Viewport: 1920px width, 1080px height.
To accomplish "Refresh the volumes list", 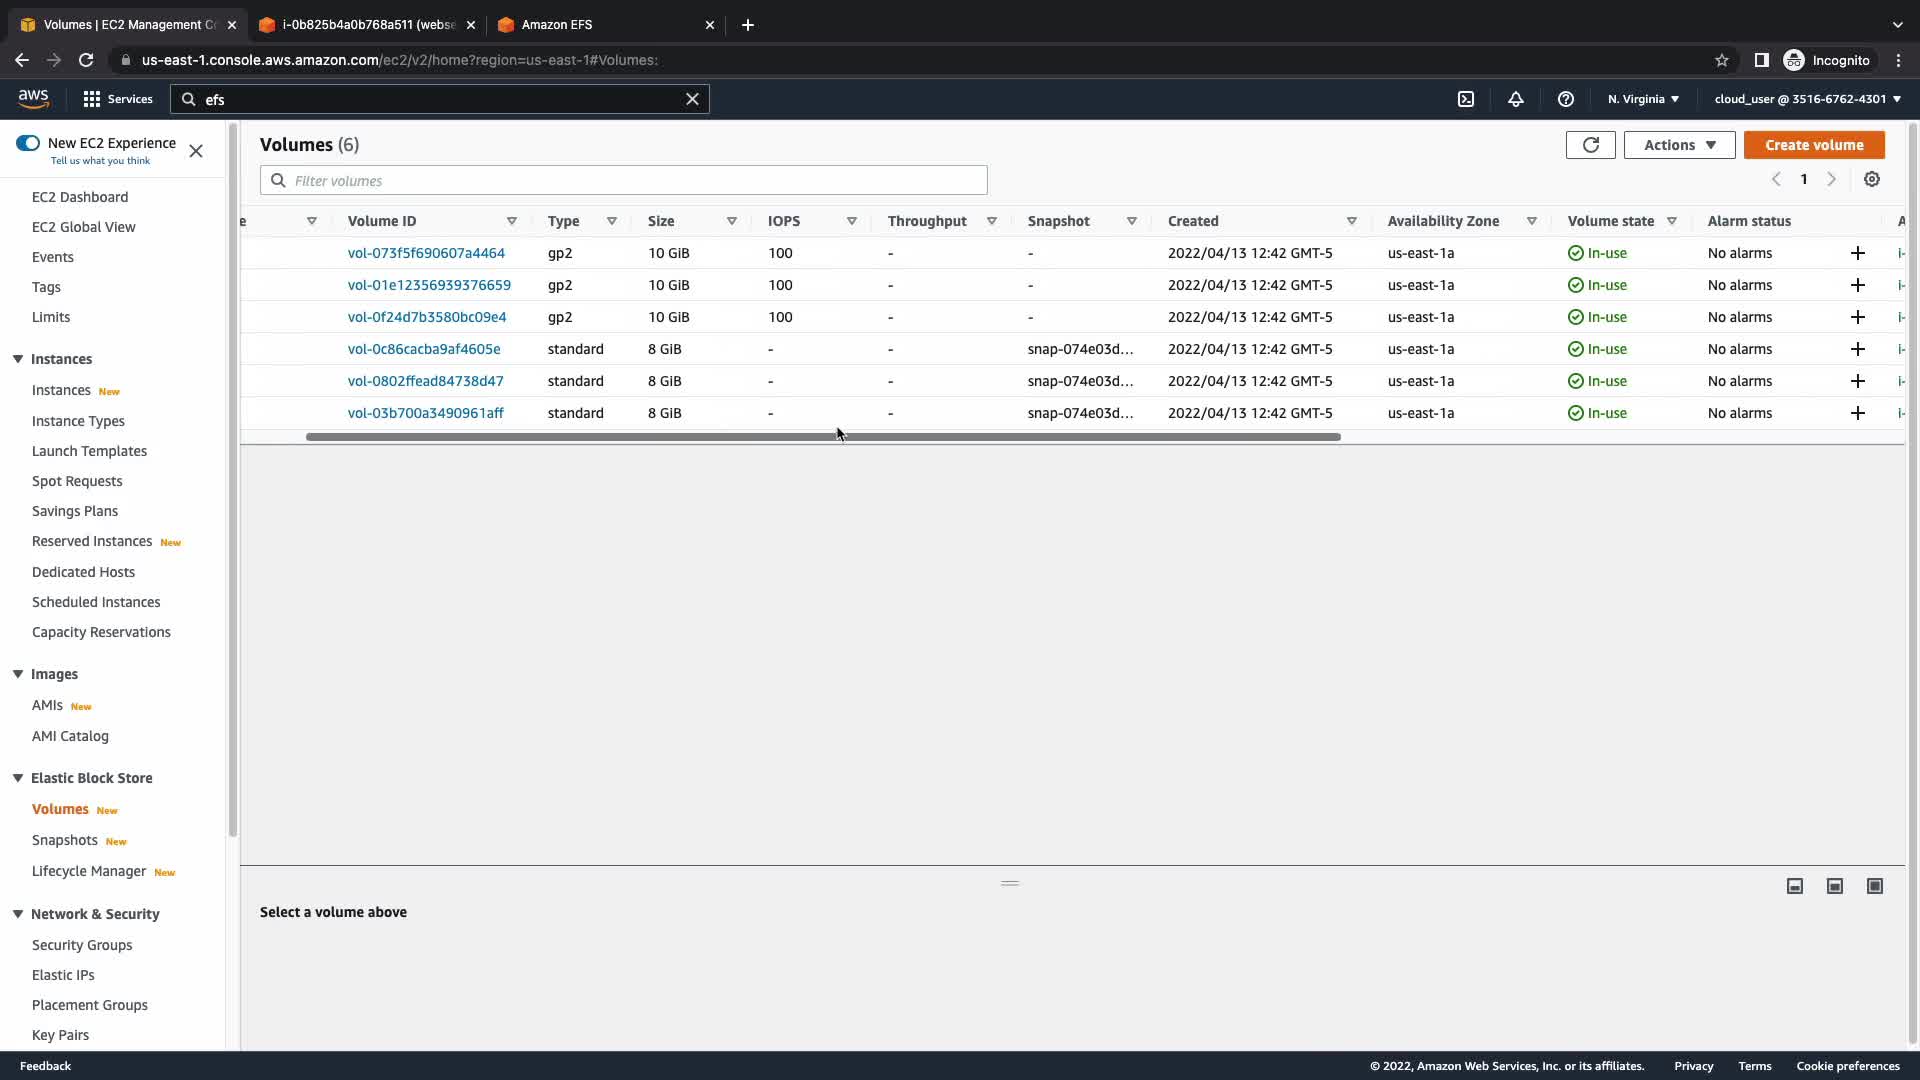I will click(1590, 145).
